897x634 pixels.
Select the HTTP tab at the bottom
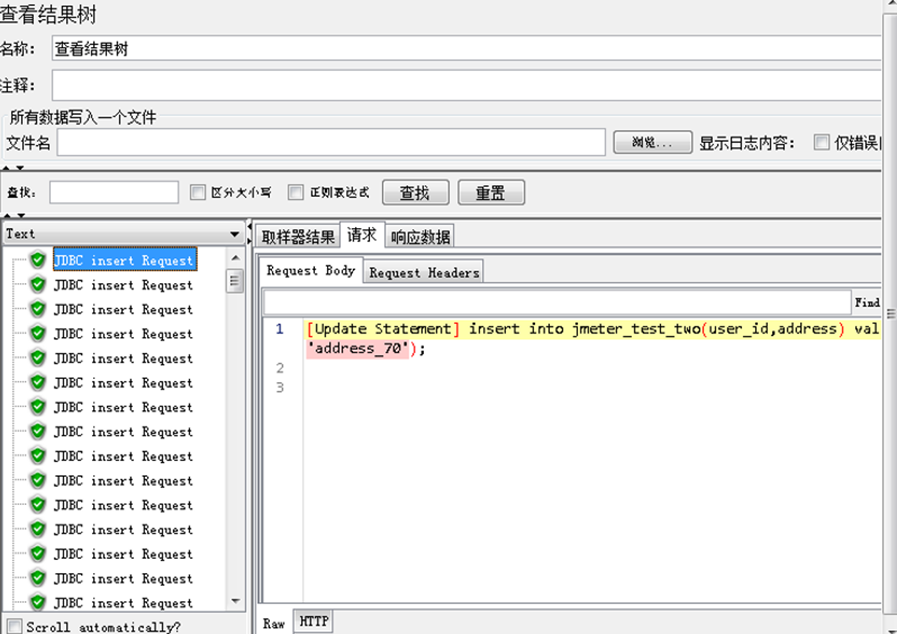(313, 621)
